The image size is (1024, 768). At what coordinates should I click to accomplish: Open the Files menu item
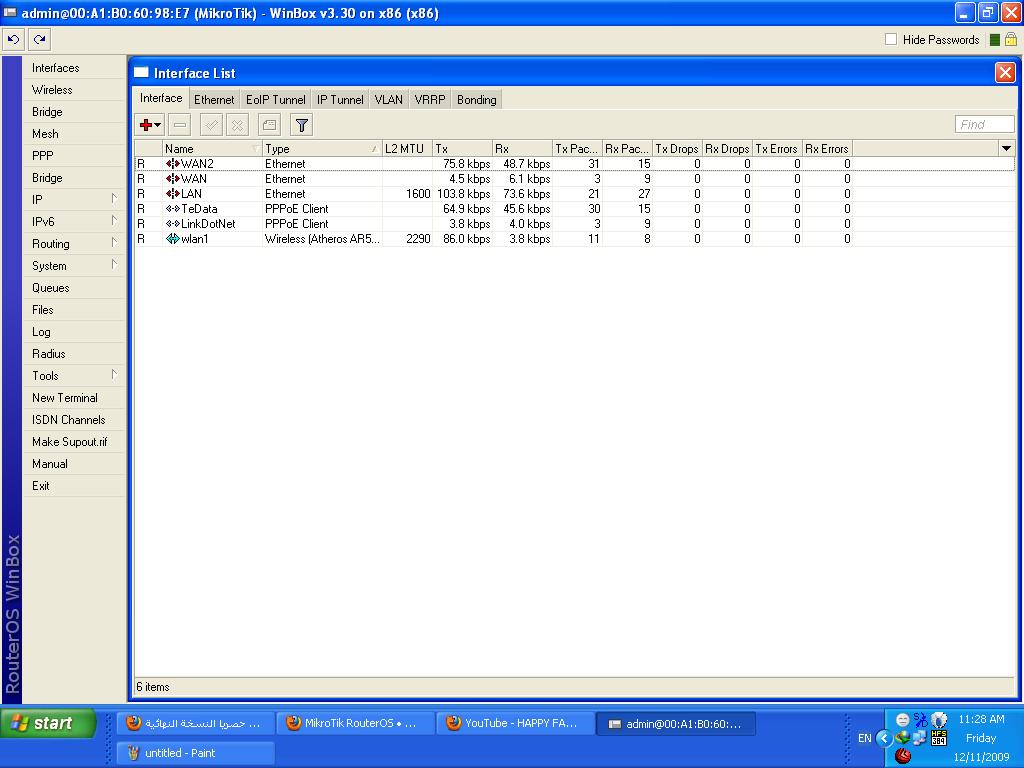pos(74,310)
